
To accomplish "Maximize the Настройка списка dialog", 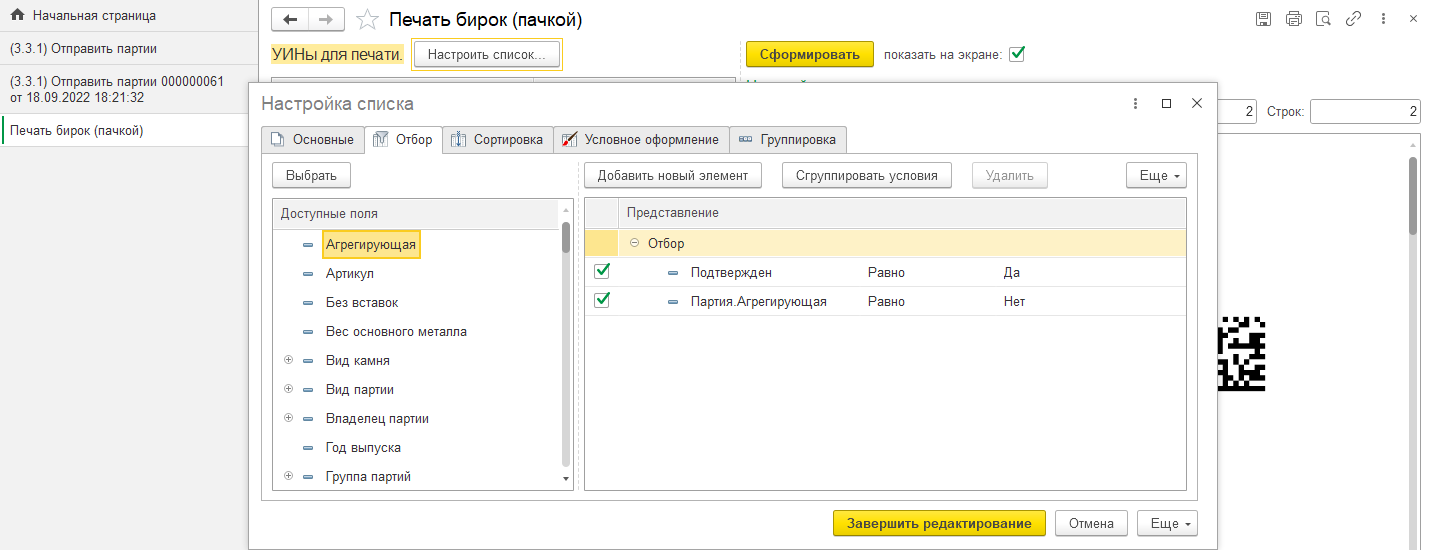I will click(1166, 103).
